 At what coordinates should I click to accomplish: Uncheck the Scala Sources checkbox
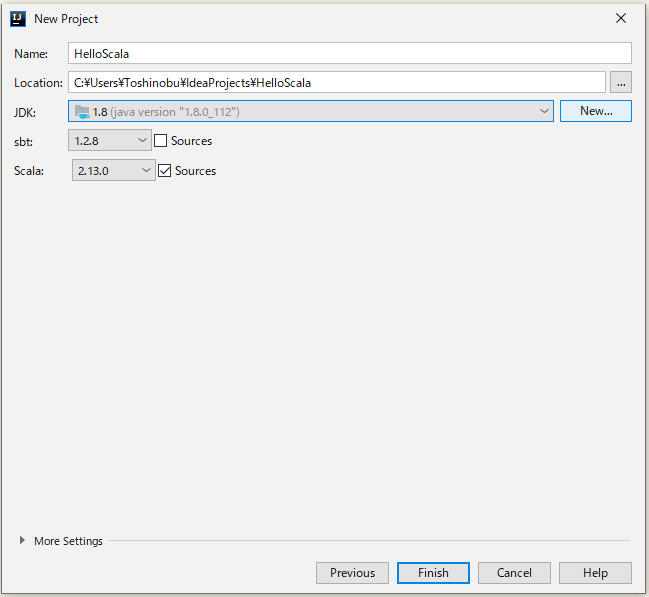(x=165, y=171)
